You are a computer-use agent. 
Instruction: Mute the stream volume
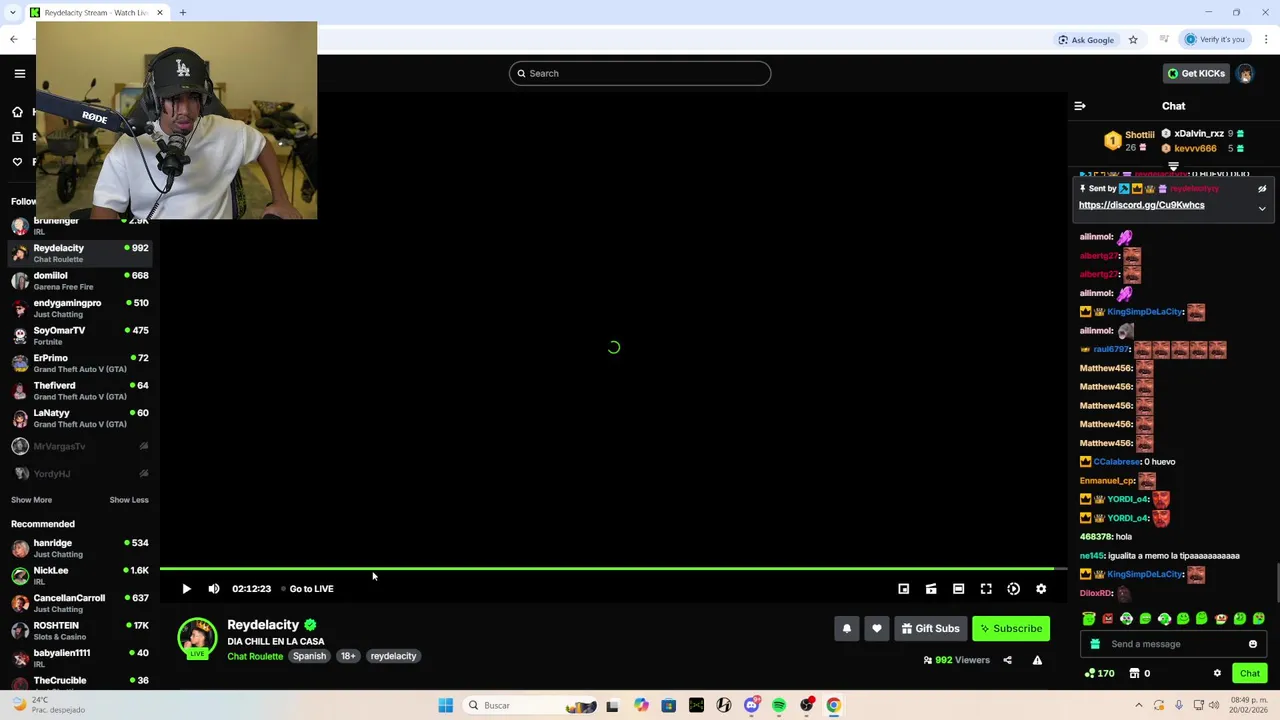point(214,589)
